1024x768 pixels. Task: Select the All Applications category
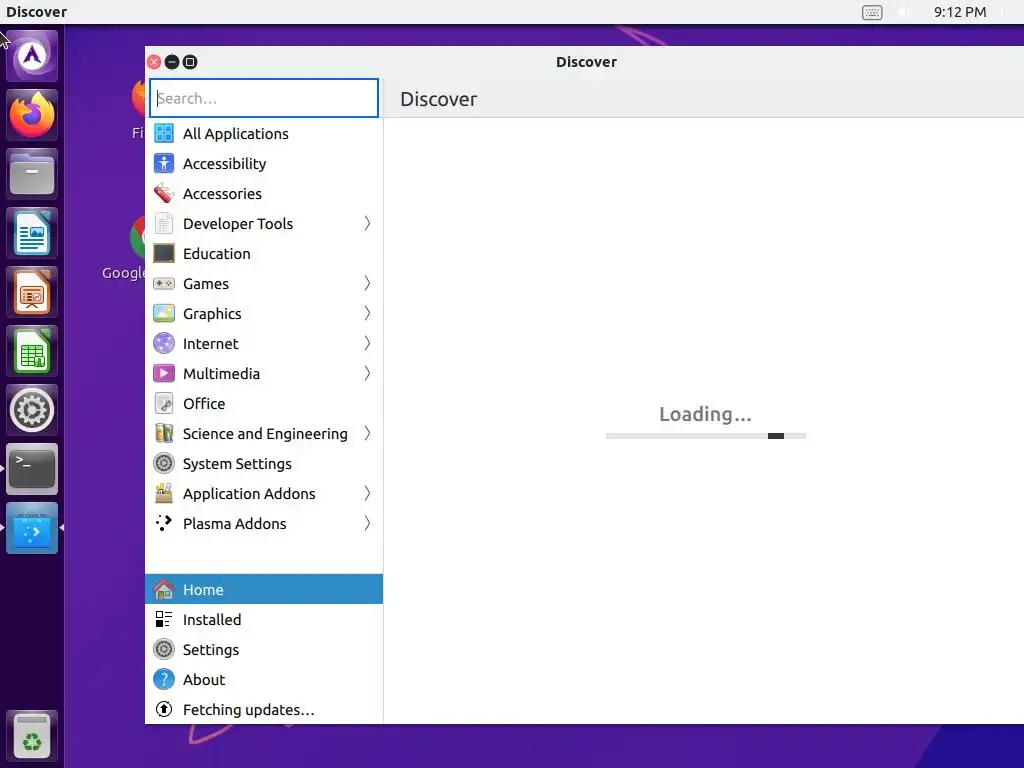(x=264, y=133)
